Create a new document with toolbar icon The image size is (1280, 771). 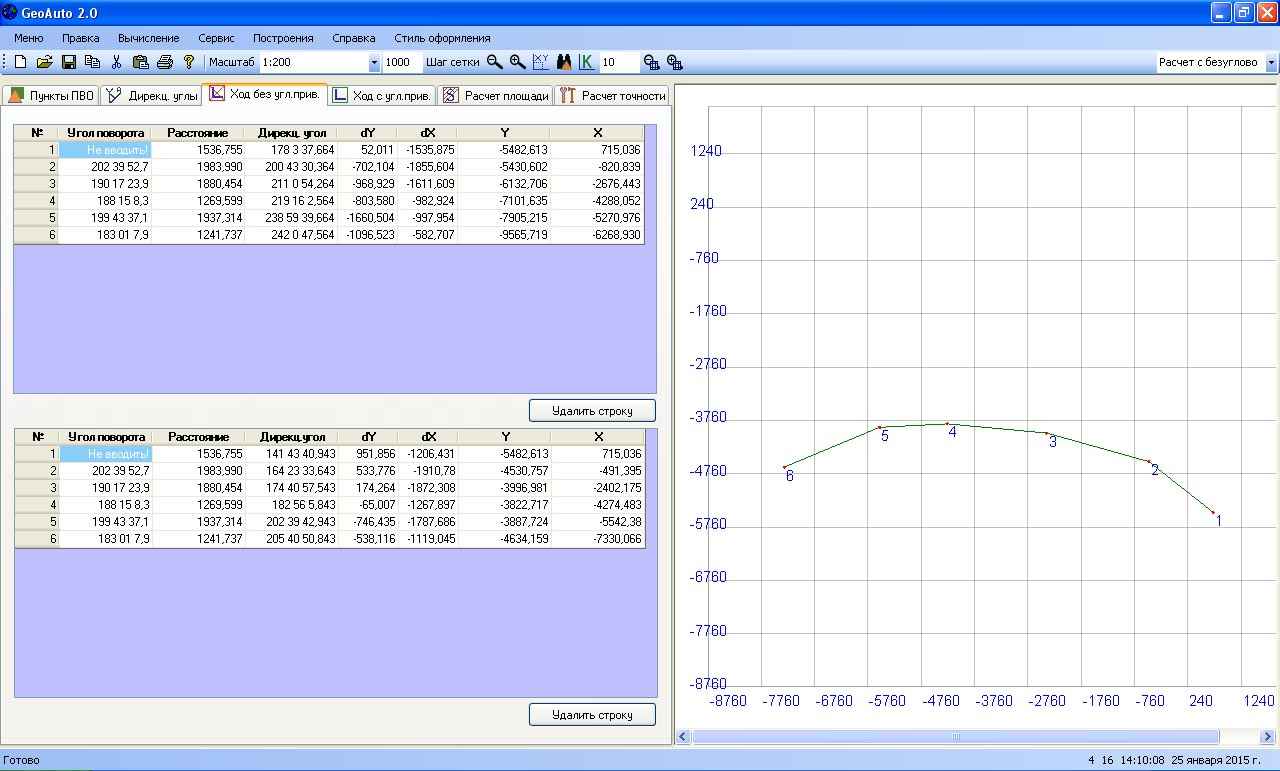click(x=21, y=62)
